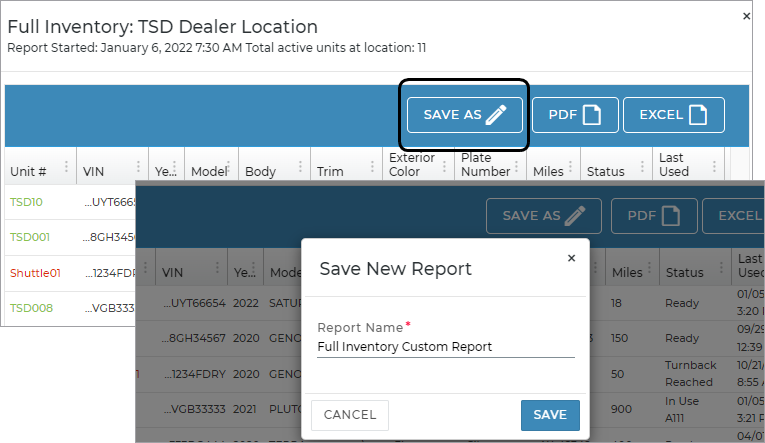The height and width of the screenshot is (443, 765).
Task: Open Trim column options menu
Action: (x=372, y=168)
